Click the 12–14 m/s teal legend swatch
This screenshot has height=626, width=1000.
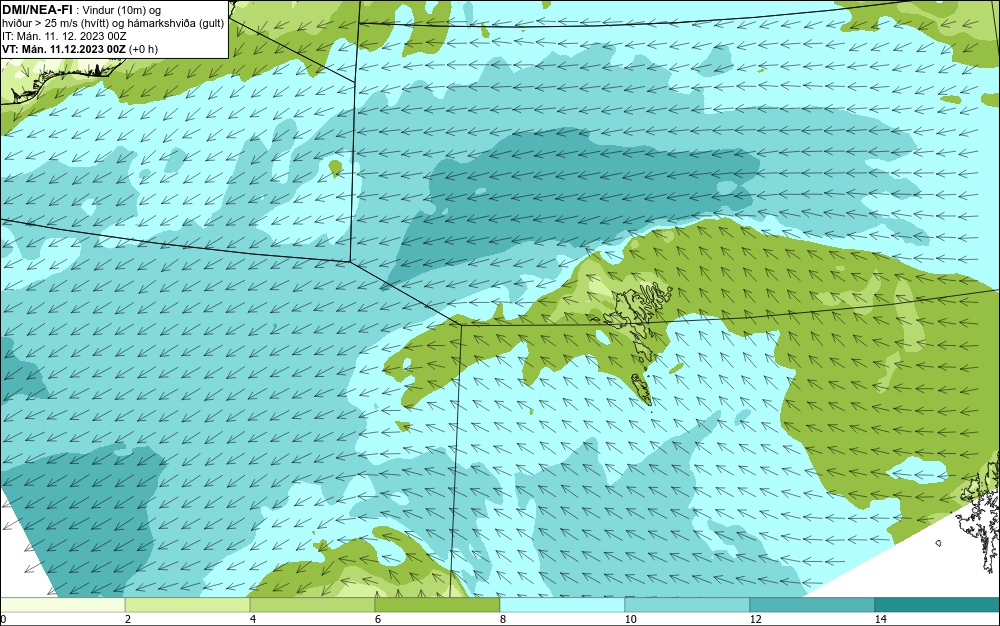[812, 605]
